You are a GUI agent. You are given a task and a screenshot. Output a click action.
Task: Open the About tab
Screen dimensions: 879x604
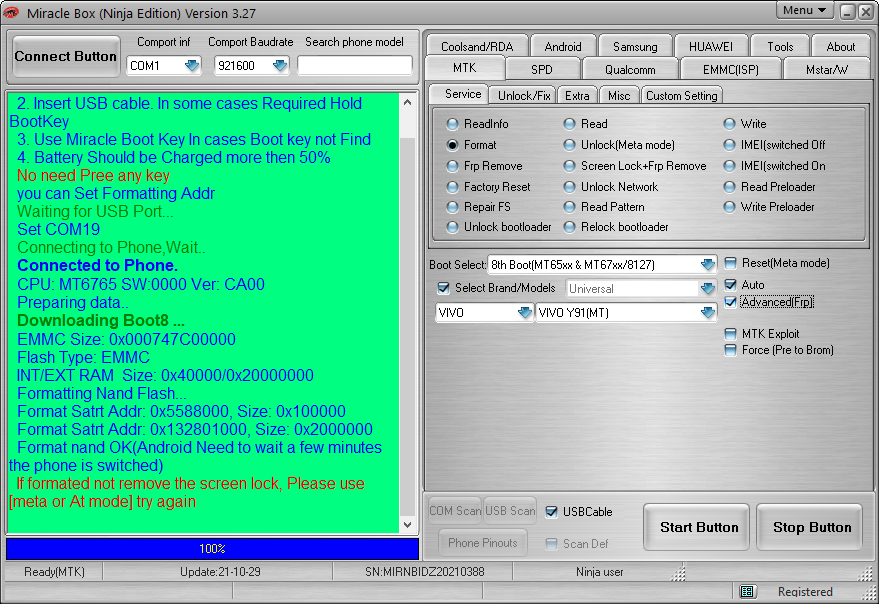pyautogui.click(x=840, y=47)
